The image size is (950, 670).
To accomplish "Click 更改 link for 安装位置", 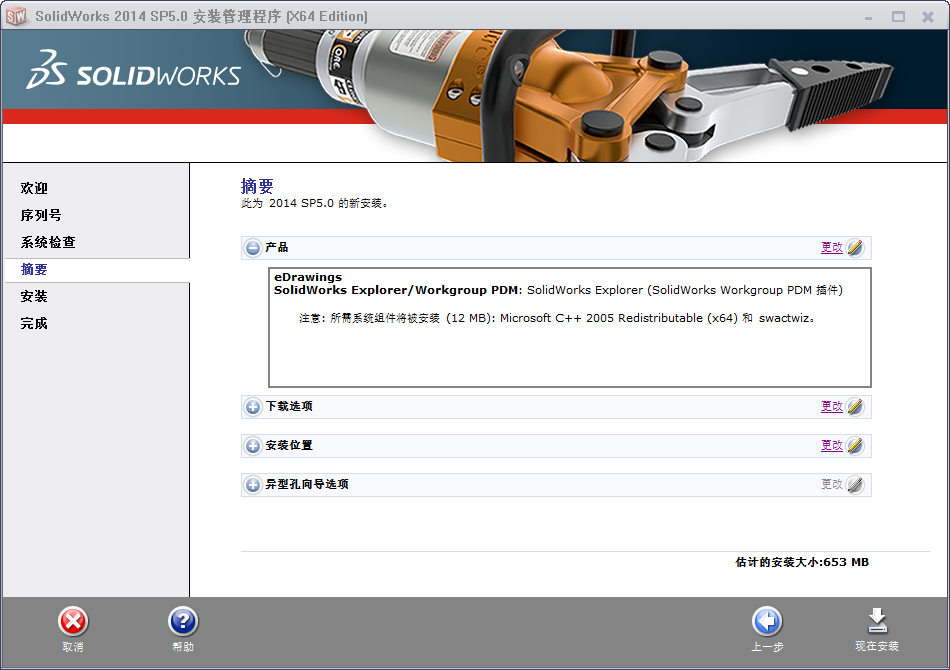I will pyautogui.click(x=832, y=445).
